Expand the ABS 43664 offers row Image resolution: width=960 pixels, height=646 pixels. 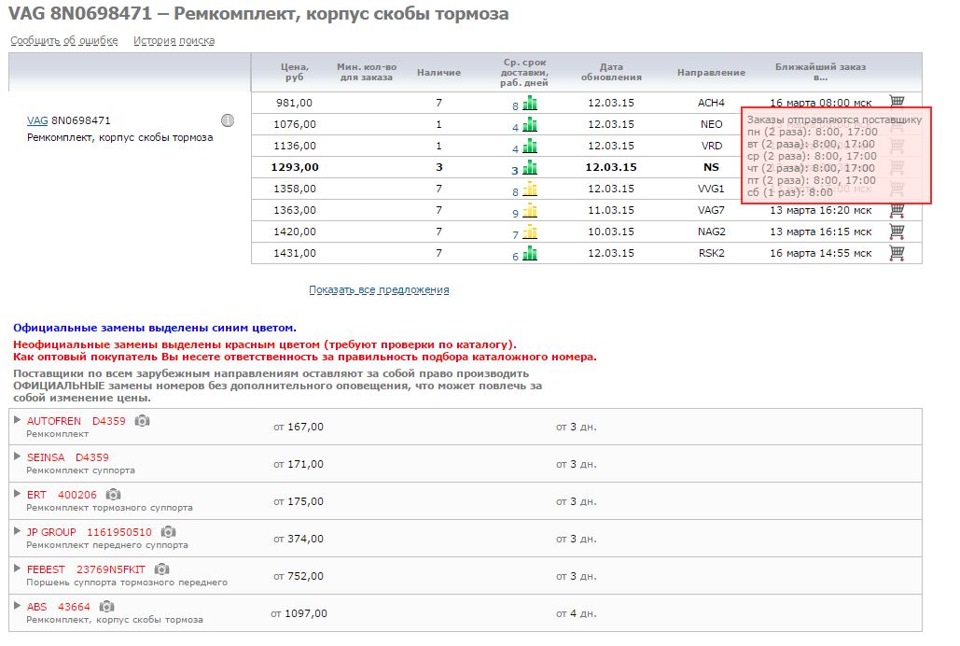[x=17, y=606]
